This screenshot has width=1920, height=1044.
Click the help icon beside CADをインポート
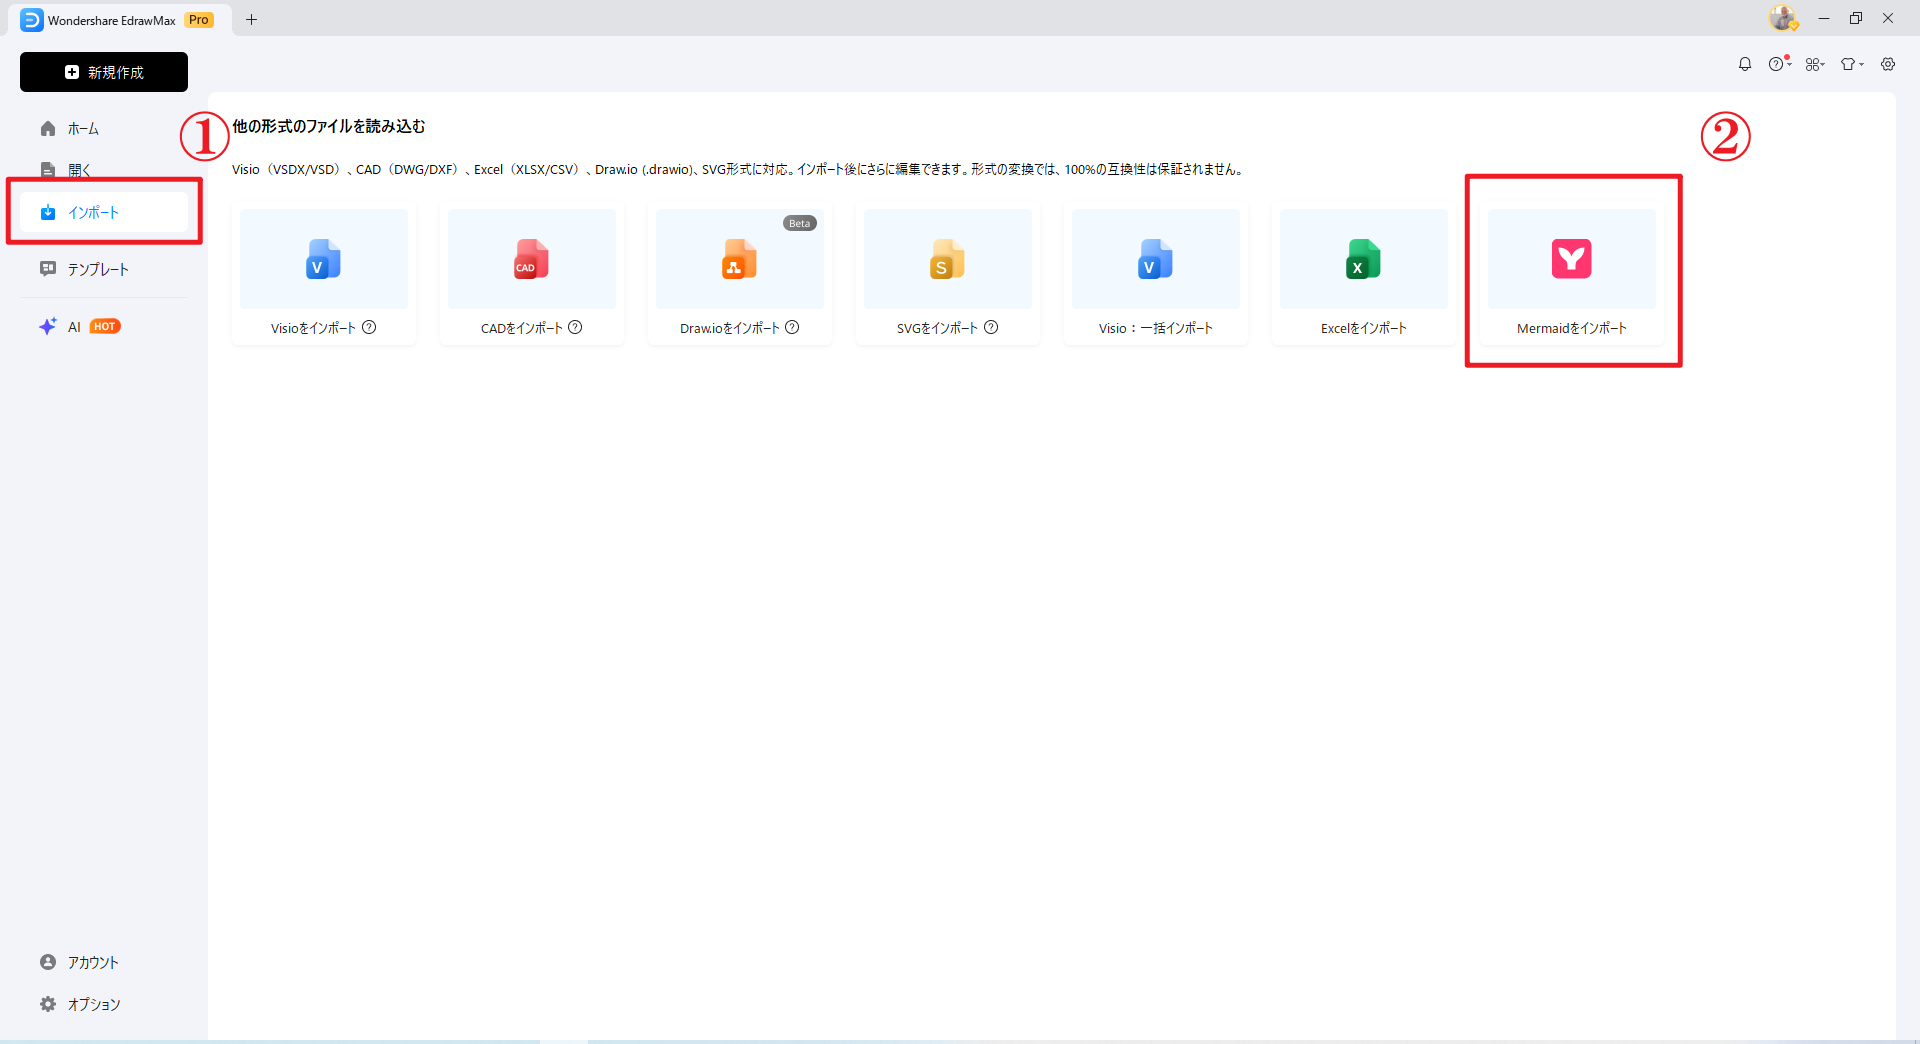click(575, 327)
